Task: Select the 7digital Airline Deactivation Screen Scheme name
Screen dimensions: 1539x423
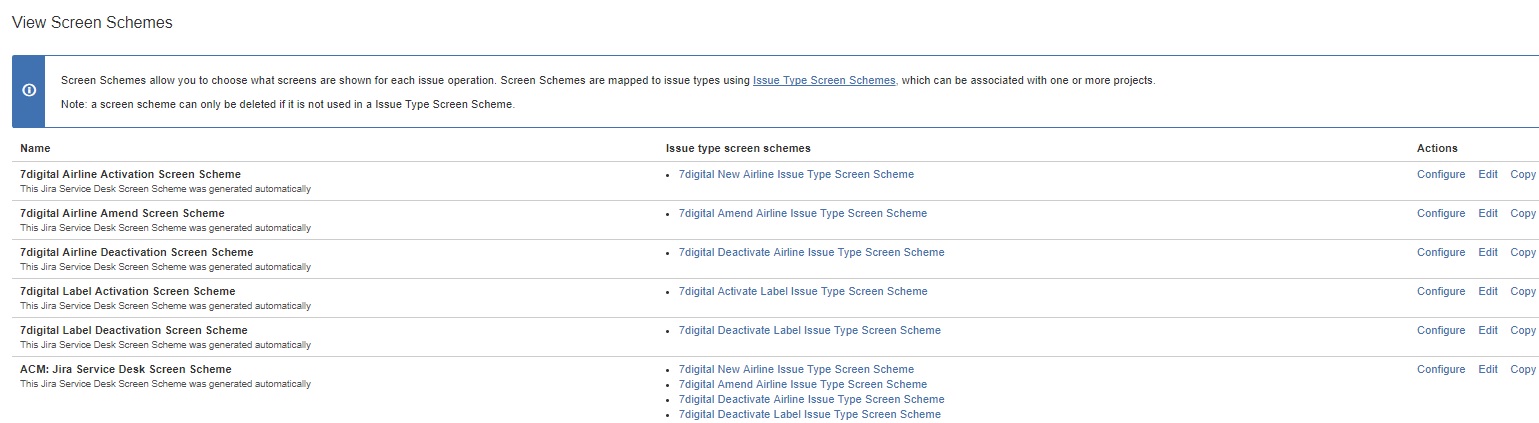Action: (137, 252)
